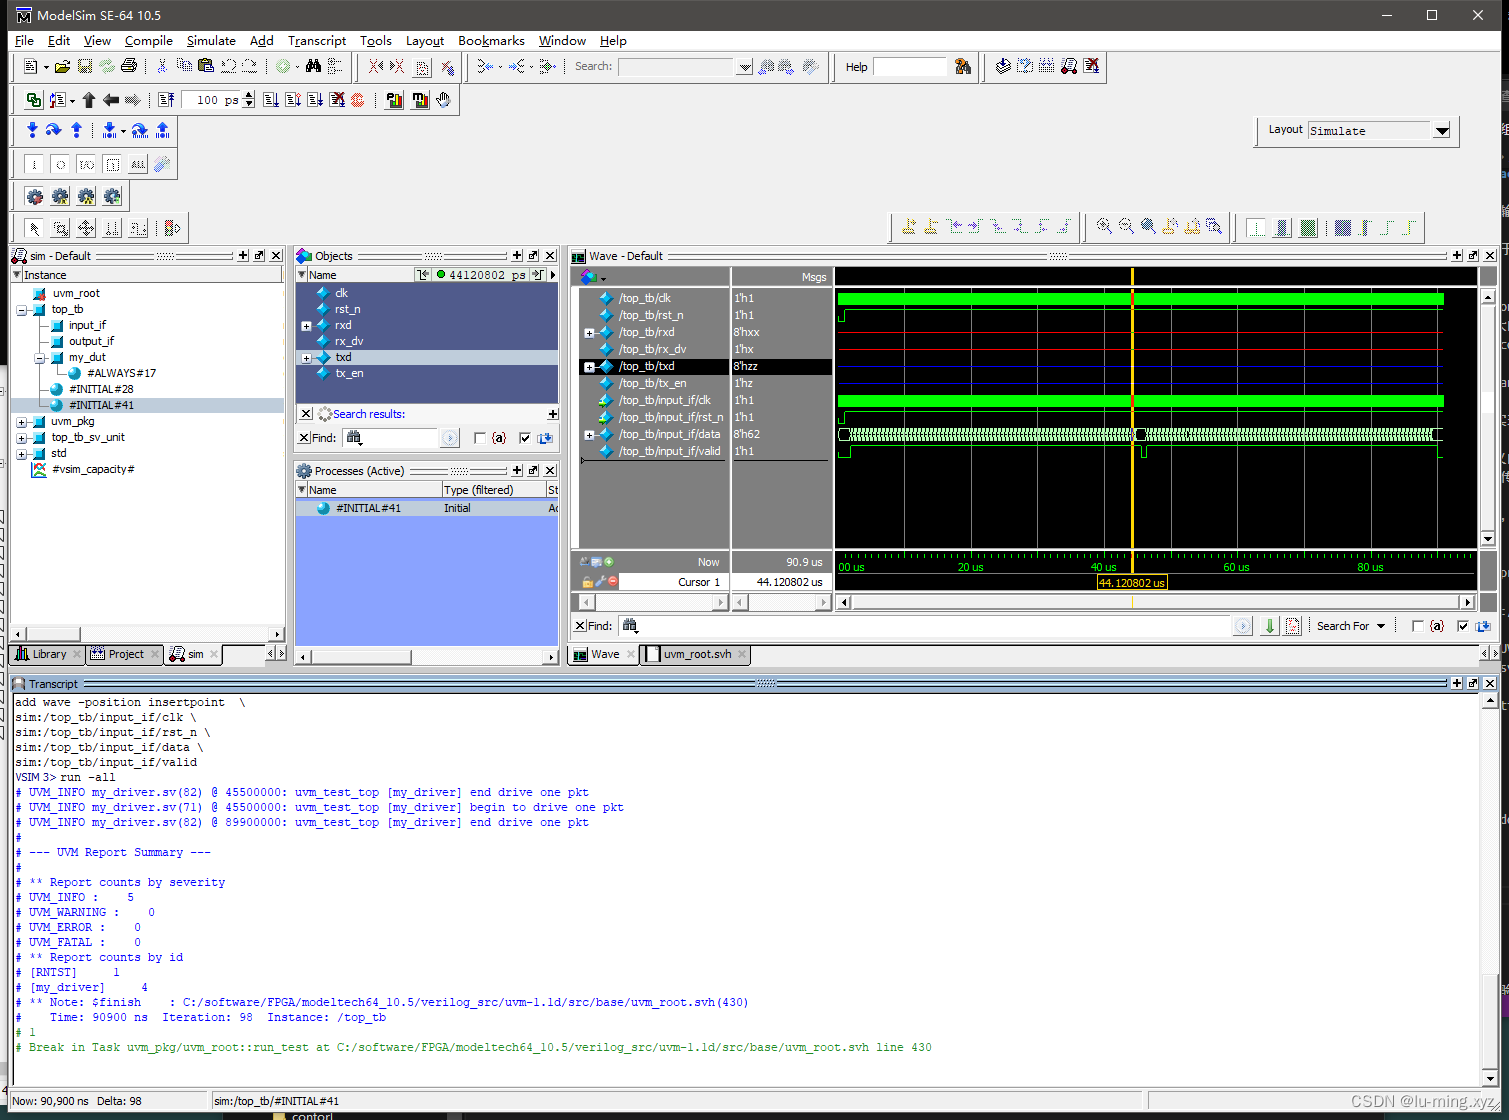The image size is (1509, 1120).
Task: Open the Simulate menu
Action: tap(211, 41)
